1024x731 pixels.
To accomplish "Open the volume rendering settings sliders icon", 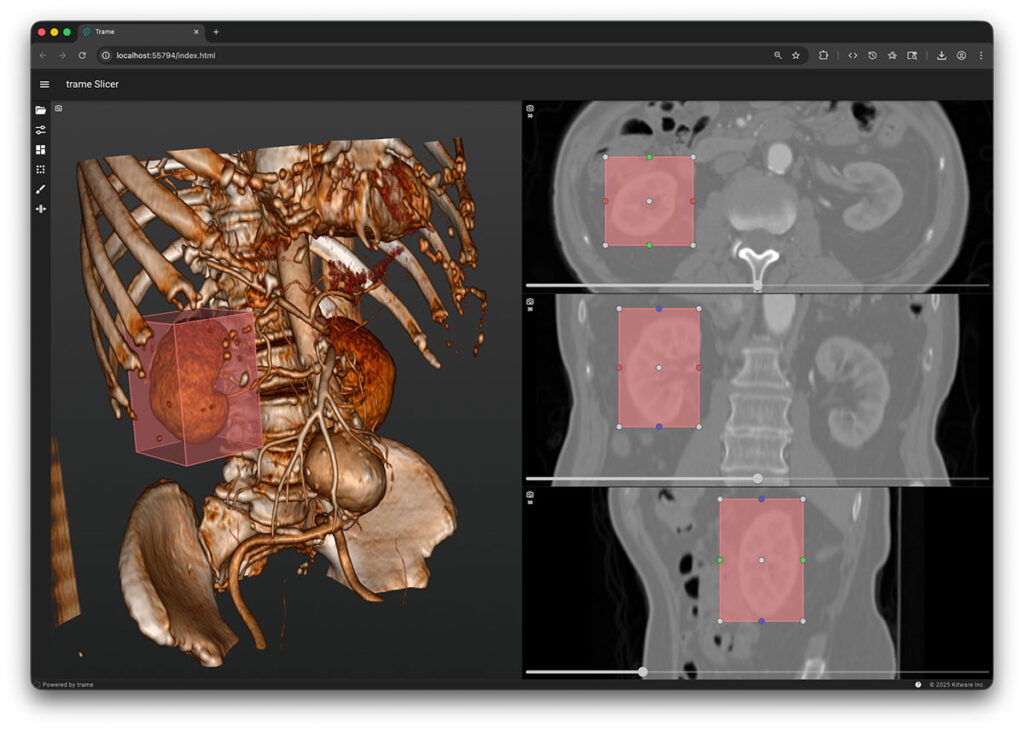I will pos(40,130).
